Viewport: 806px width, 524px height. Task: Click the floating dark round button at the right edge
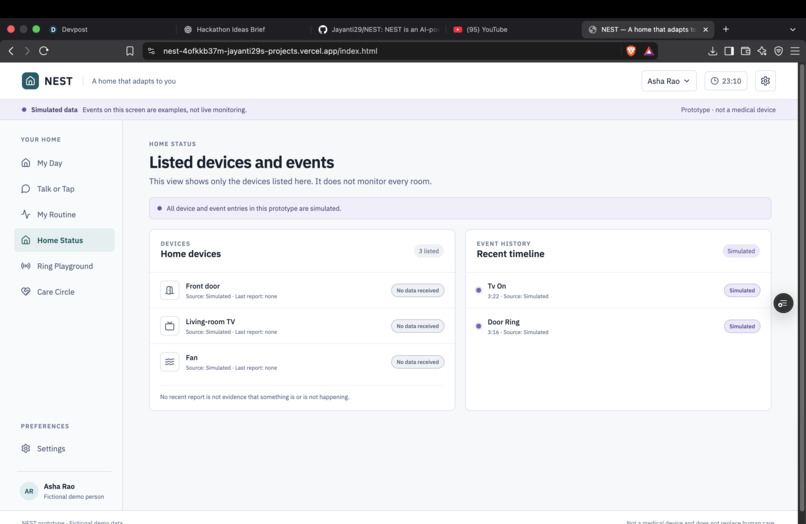pyautogui.click(x=783, y=303)
